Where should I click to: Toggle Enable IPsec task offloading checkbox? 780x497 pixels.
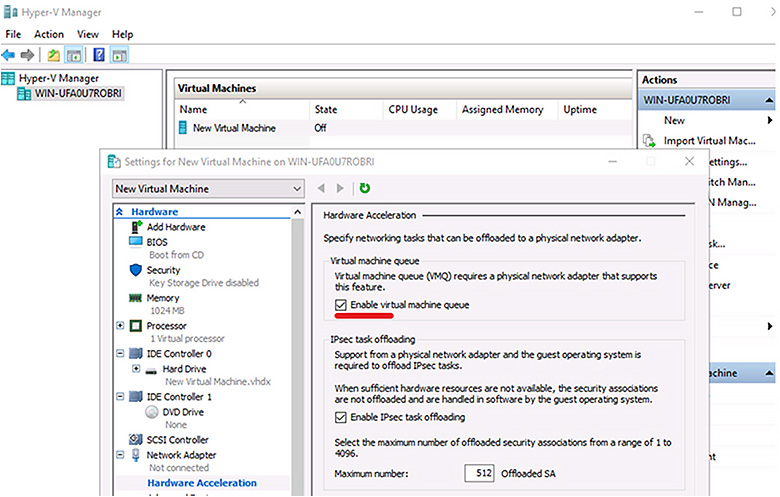341,417
